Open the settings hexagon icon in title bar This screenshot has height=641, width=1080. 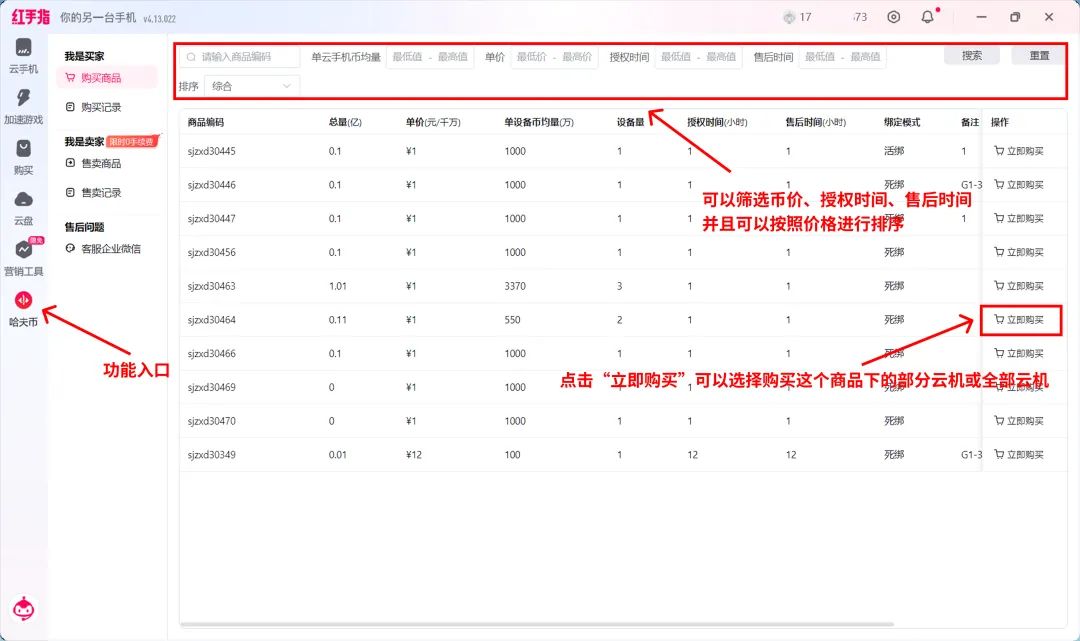point(893,17)
